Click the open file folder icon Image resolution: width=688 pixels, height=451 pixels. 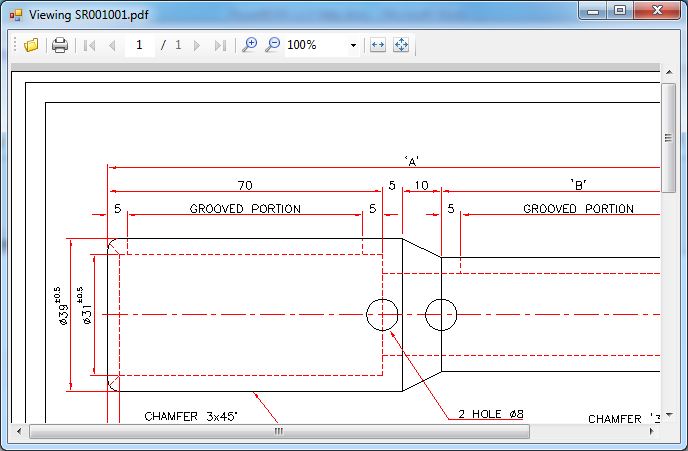(31, 46)
